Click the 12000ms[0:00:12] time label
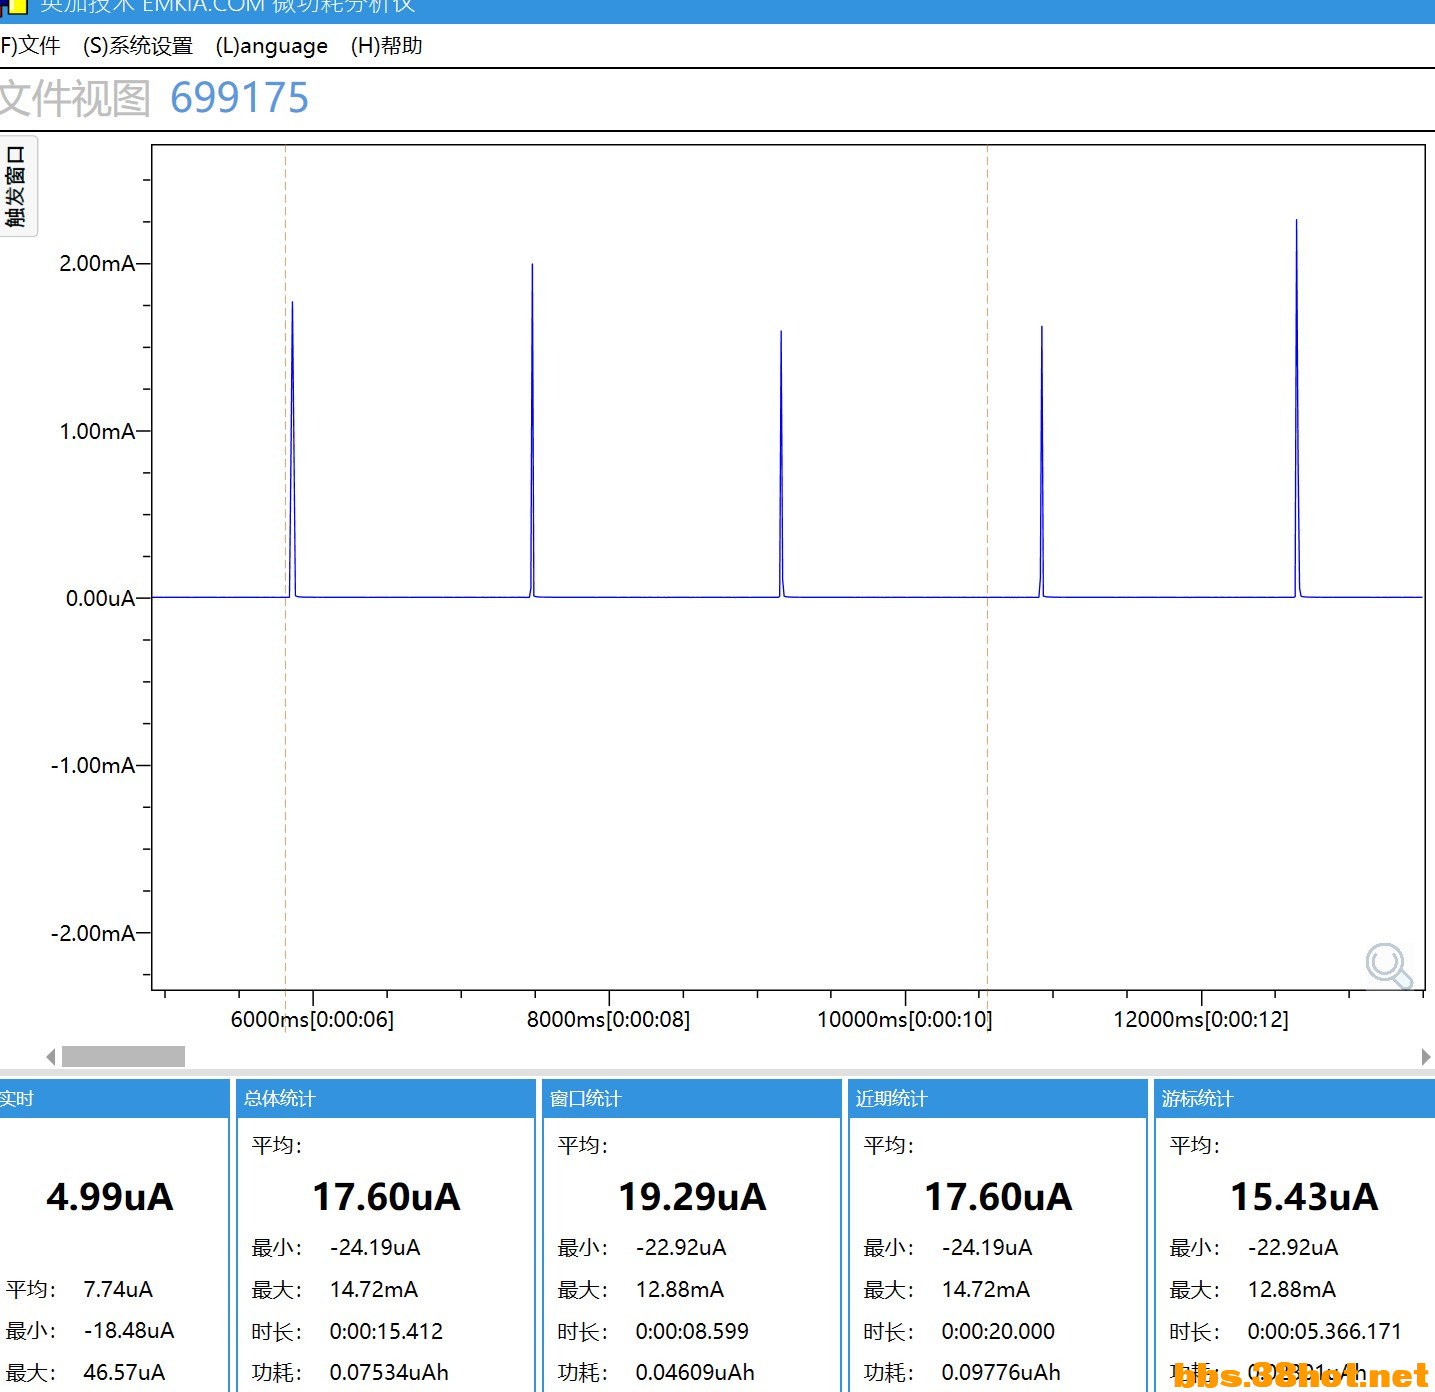Screen dimensions: 1435x1392 pyautogui.click(x=1201, y=1020)
